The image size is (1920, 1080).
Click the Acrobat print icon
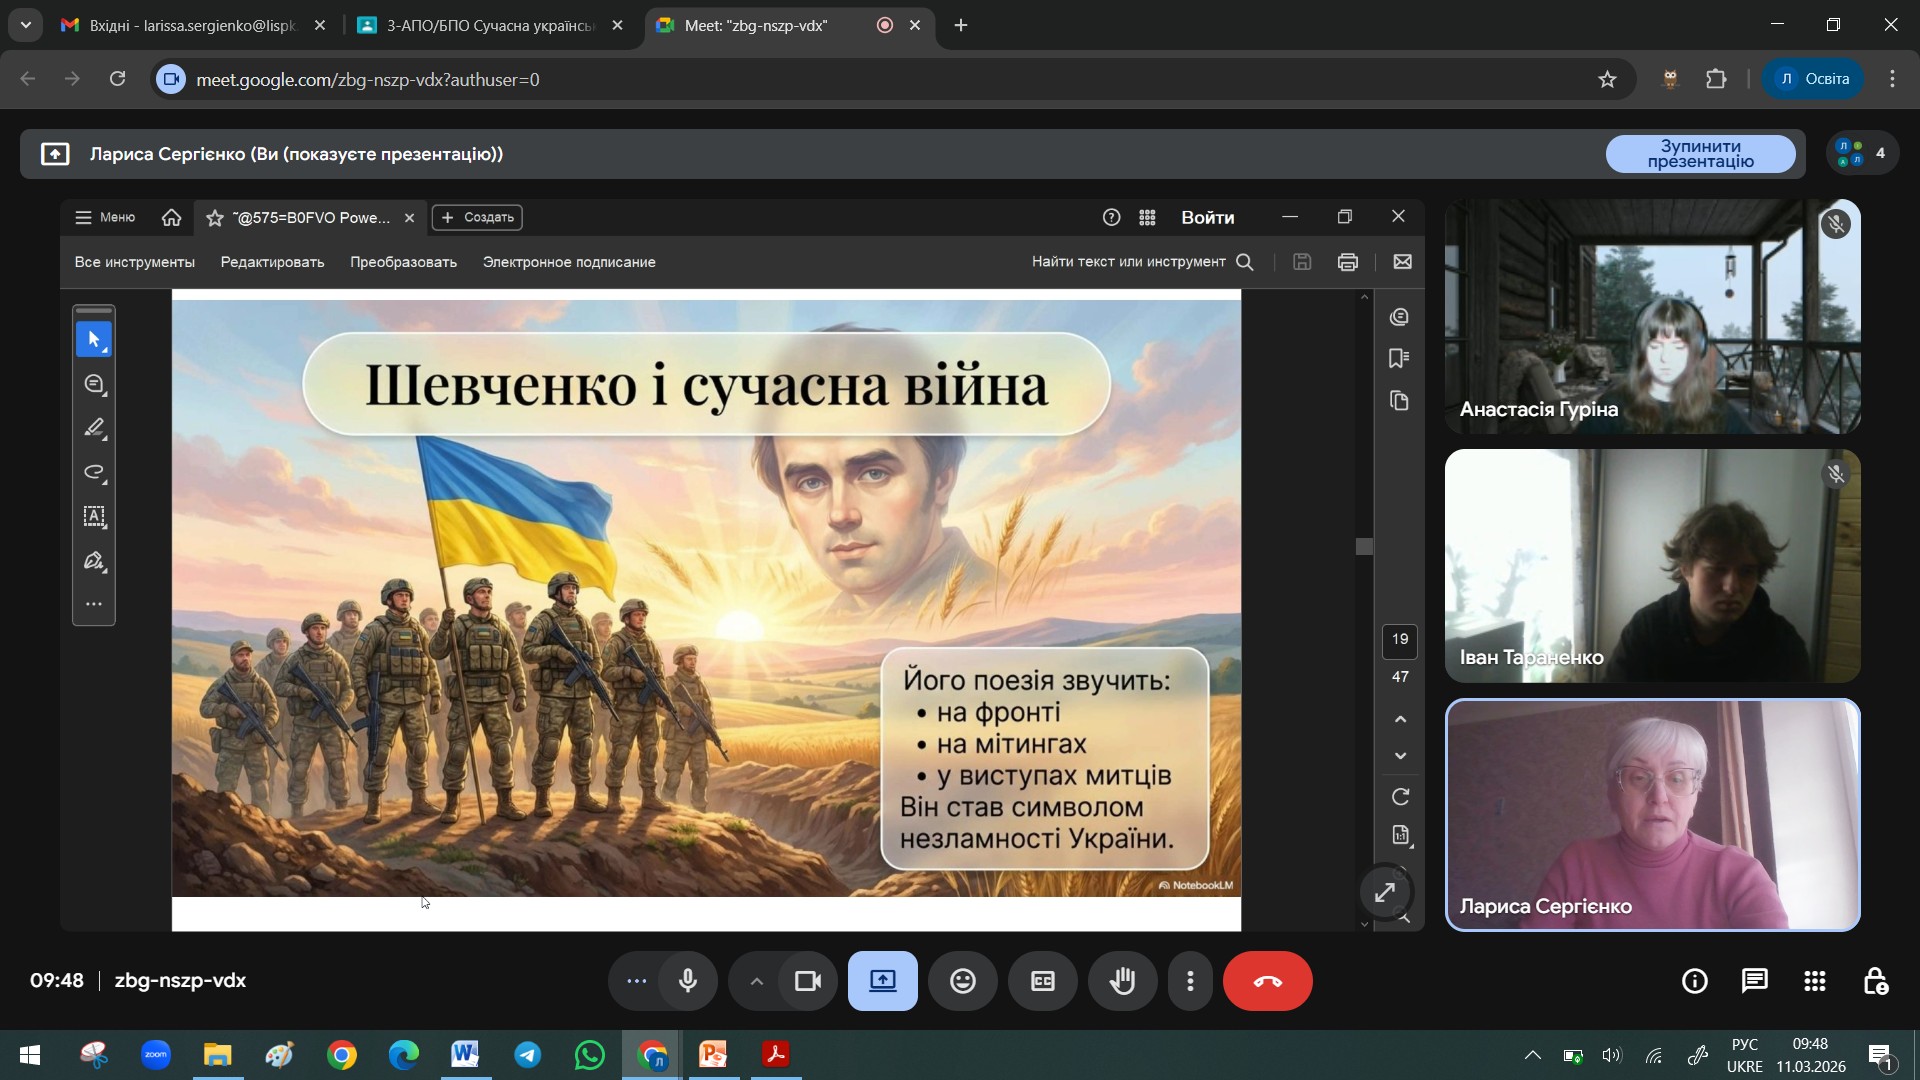point(1347,262)
